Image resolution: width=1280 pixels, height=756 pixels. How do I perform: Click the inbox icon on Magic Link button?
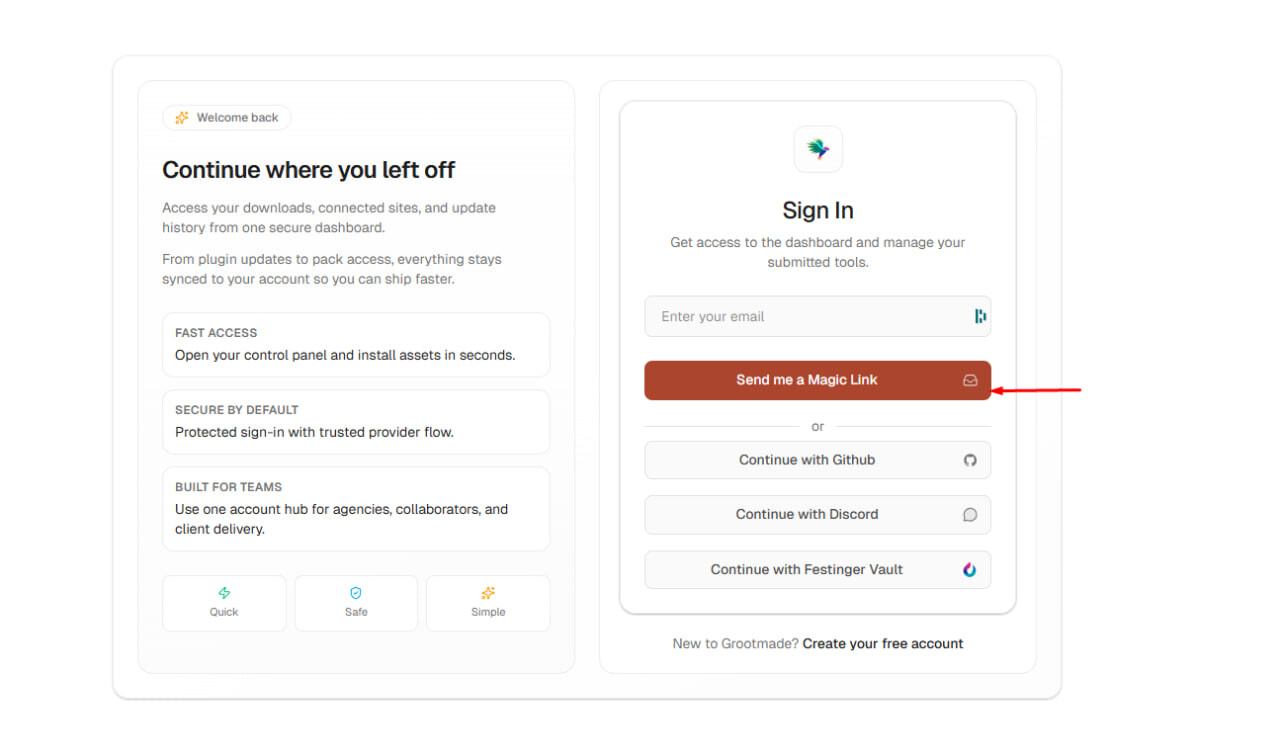pos(970,380)
